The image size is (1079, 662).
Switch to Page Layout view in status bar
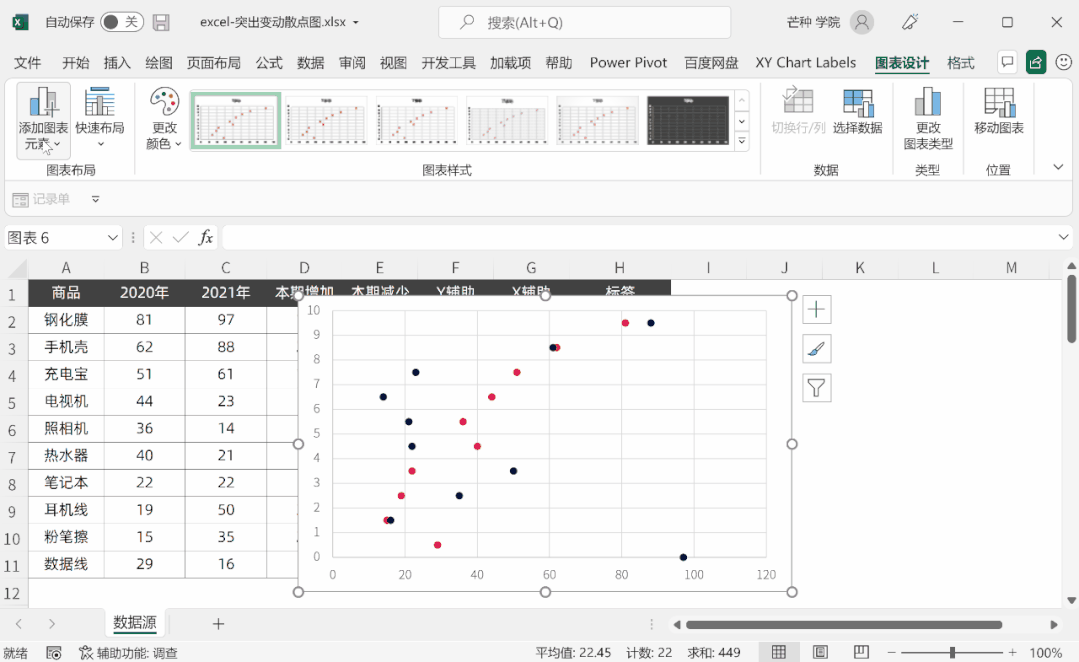tap(820, 652)
